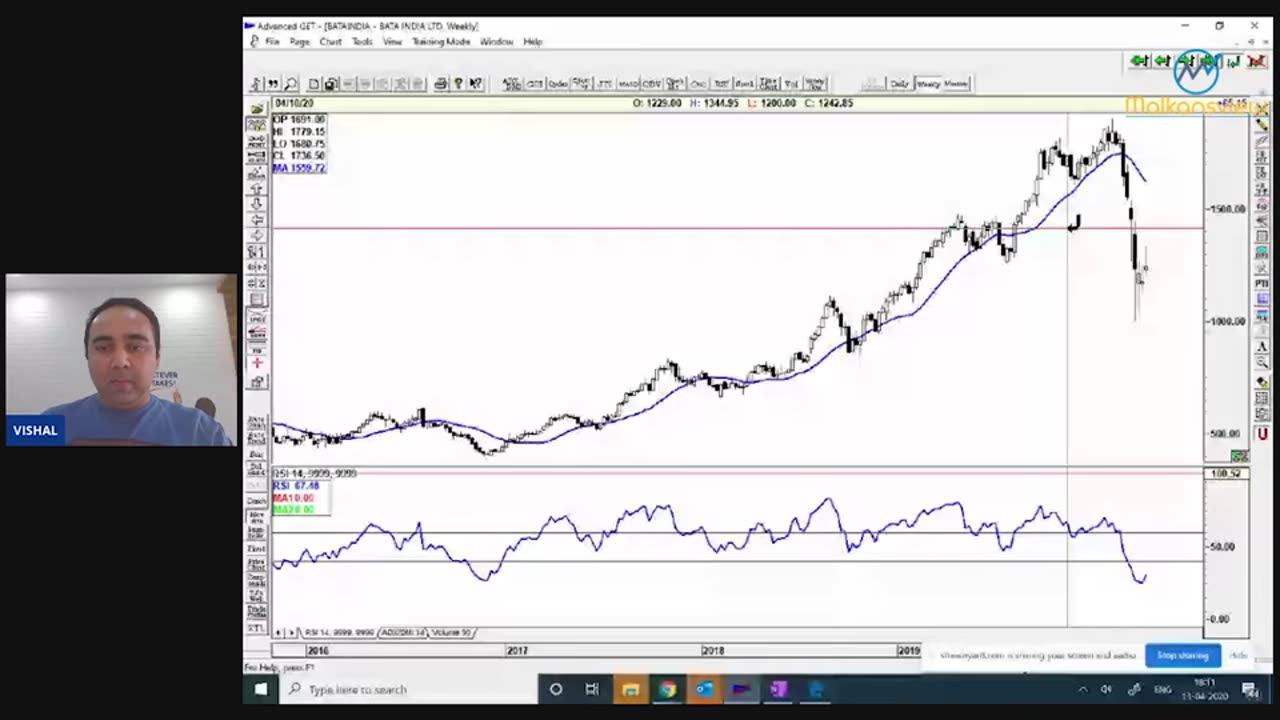Click the Vol study toolbar button
The width and height of the screenshot is (1280, 720).
(x=791, y=84)
